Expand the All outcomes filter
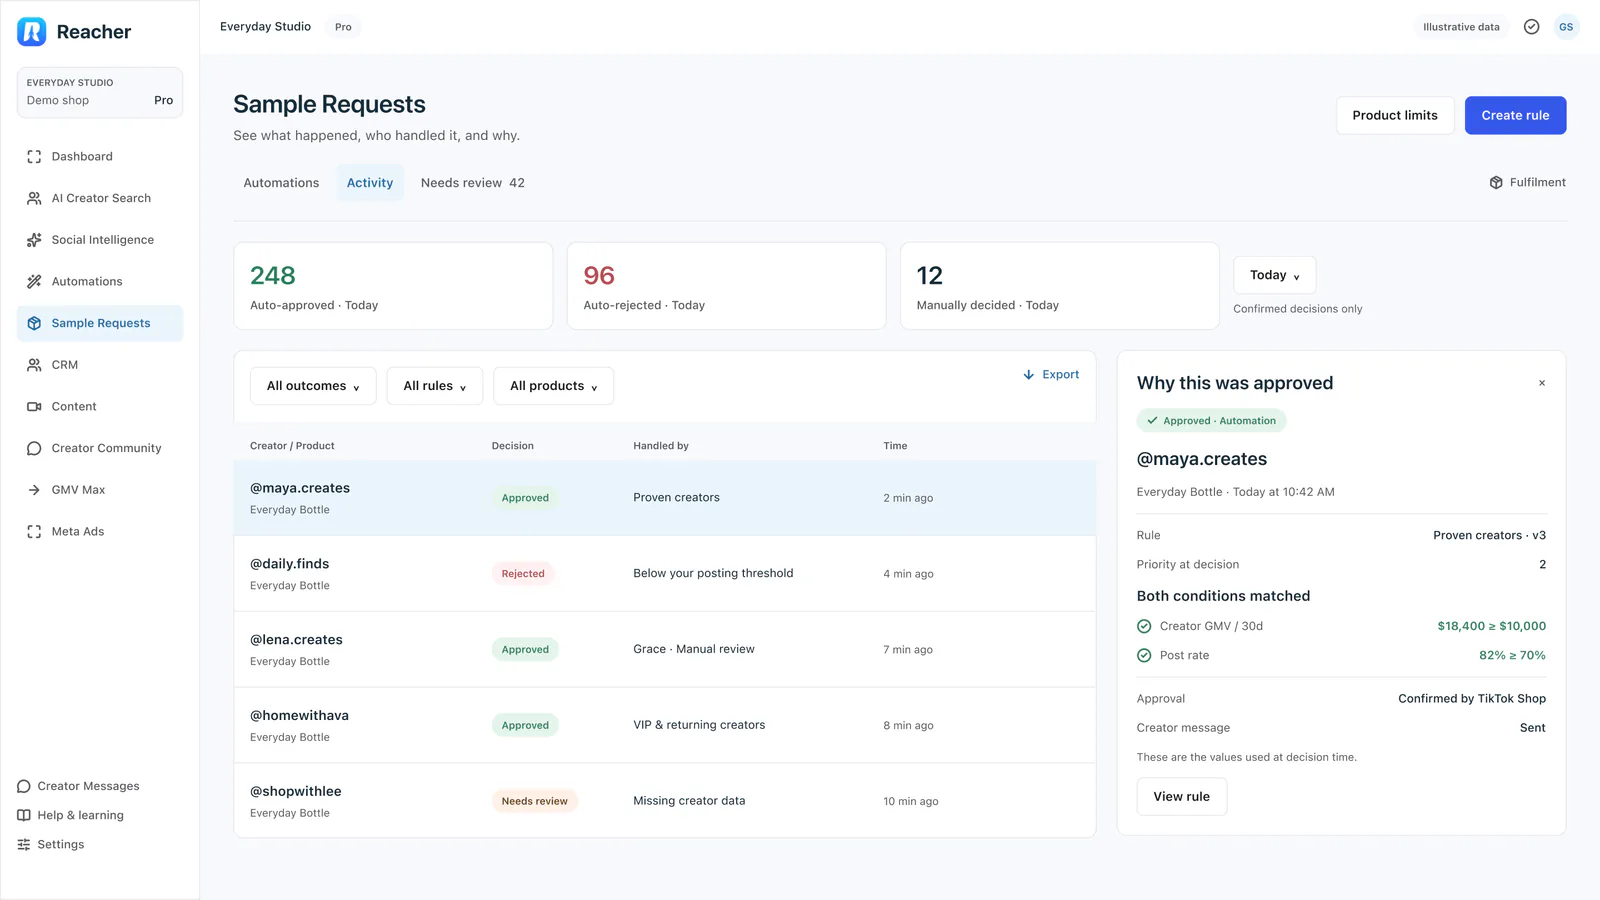This screenshot has height=900, width=1600. (313, 386)
